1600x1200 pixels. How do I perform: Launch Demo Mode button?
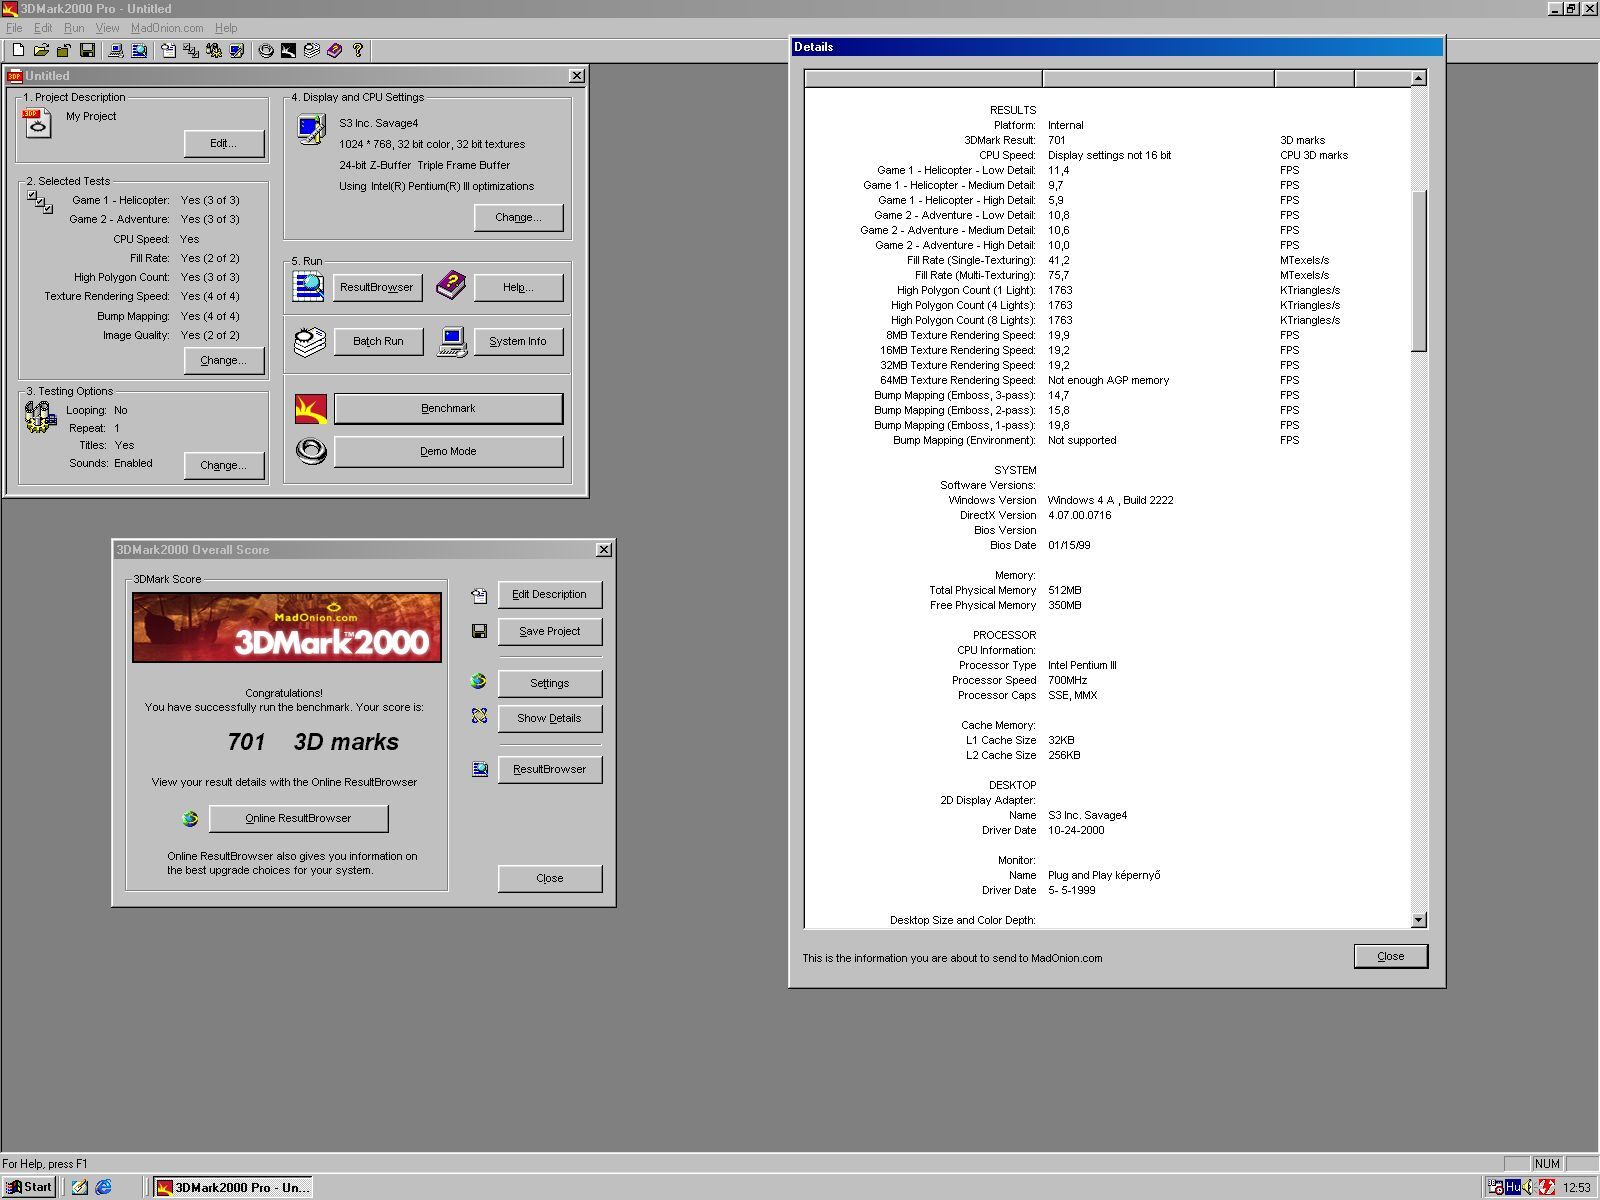(x=448, y=451)
